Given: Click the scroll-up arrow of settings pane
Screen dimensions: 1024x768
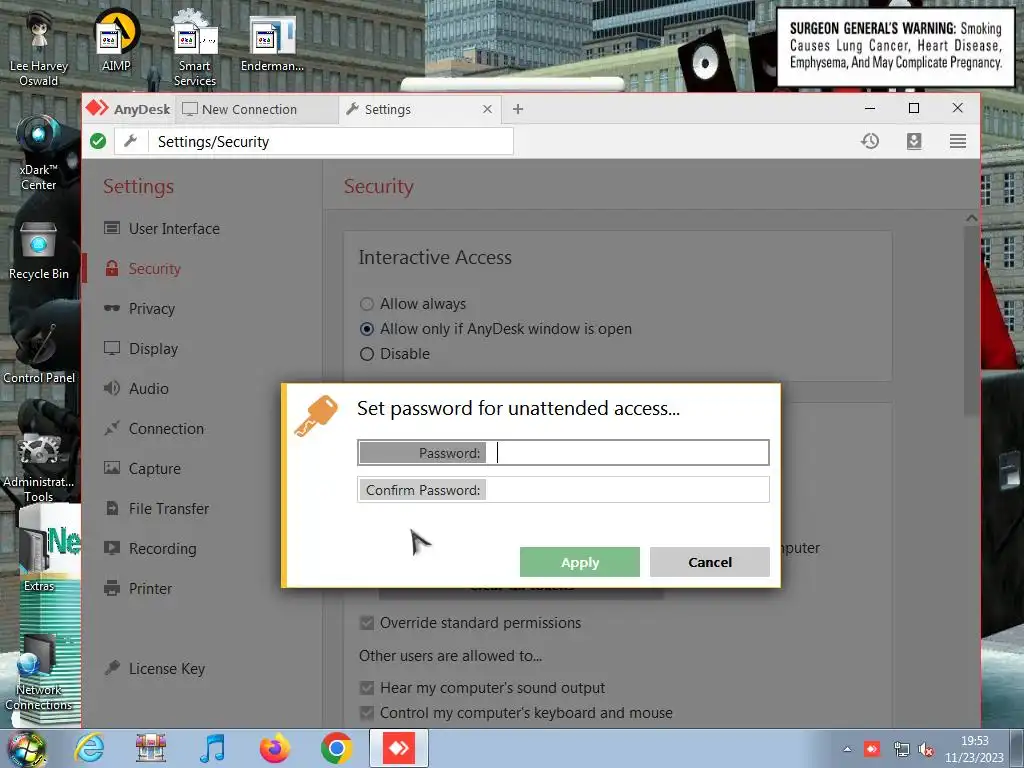Looking at the screenshot, I should (x=972, y=218).
